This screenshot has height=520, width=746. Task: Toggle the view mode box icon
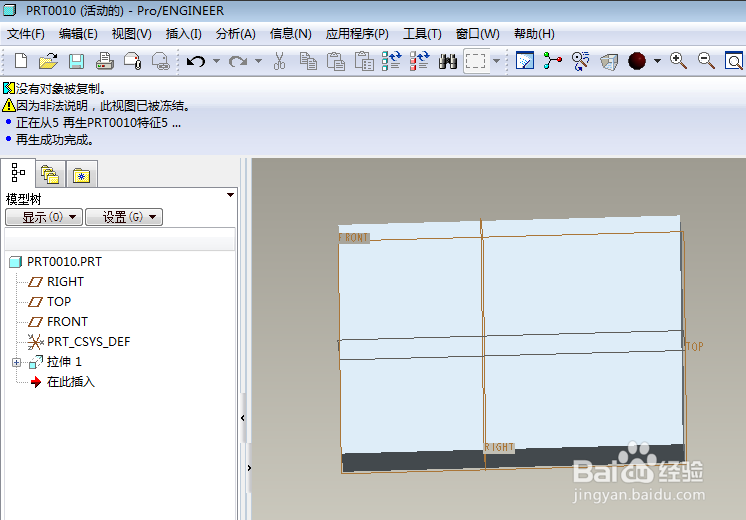coord(609,62)
